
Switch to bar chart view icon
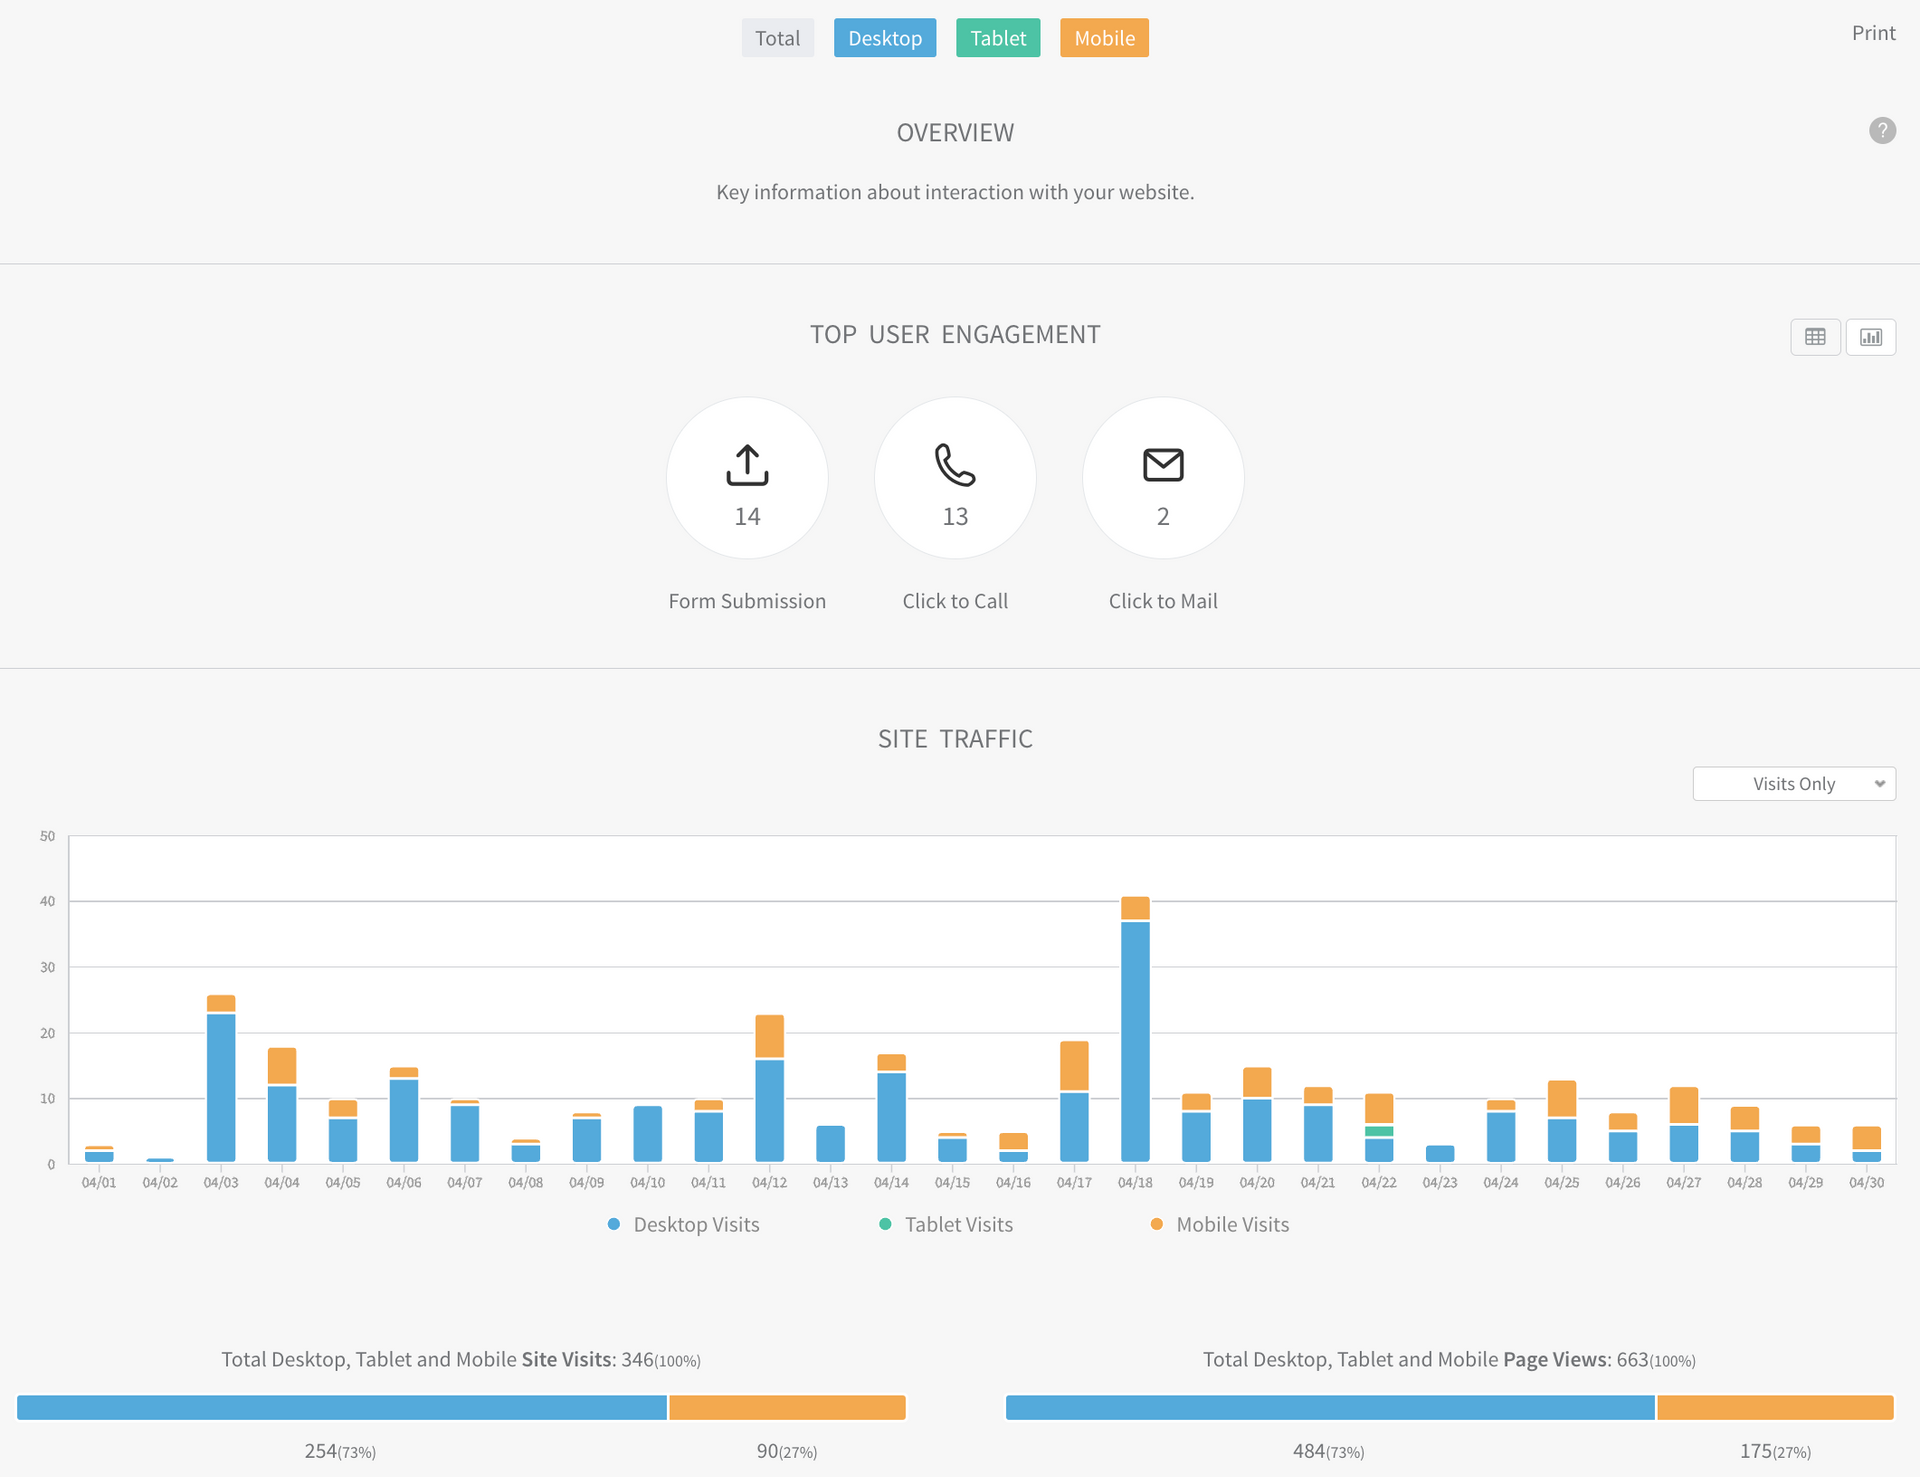point(1870,337)
